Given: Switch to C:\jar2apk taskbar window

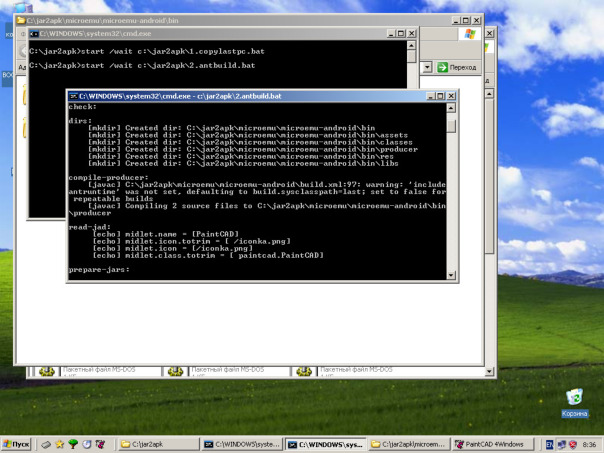Looking at the screenshot, I should [x=157, y=444].
